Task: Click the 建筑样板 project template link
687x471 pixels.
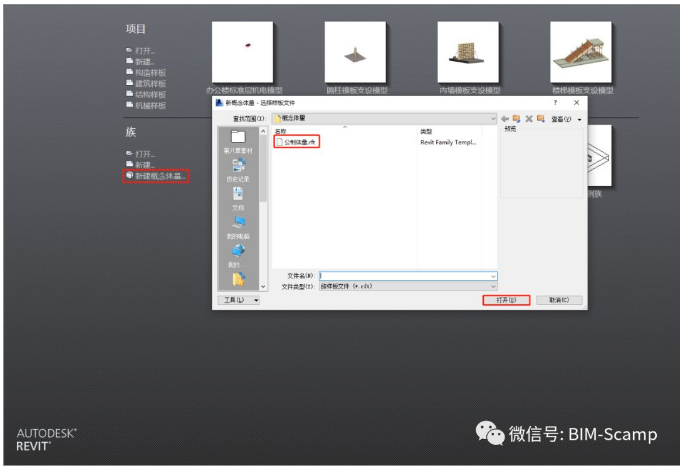Action: pyautogui.click(x=150, y=84)
